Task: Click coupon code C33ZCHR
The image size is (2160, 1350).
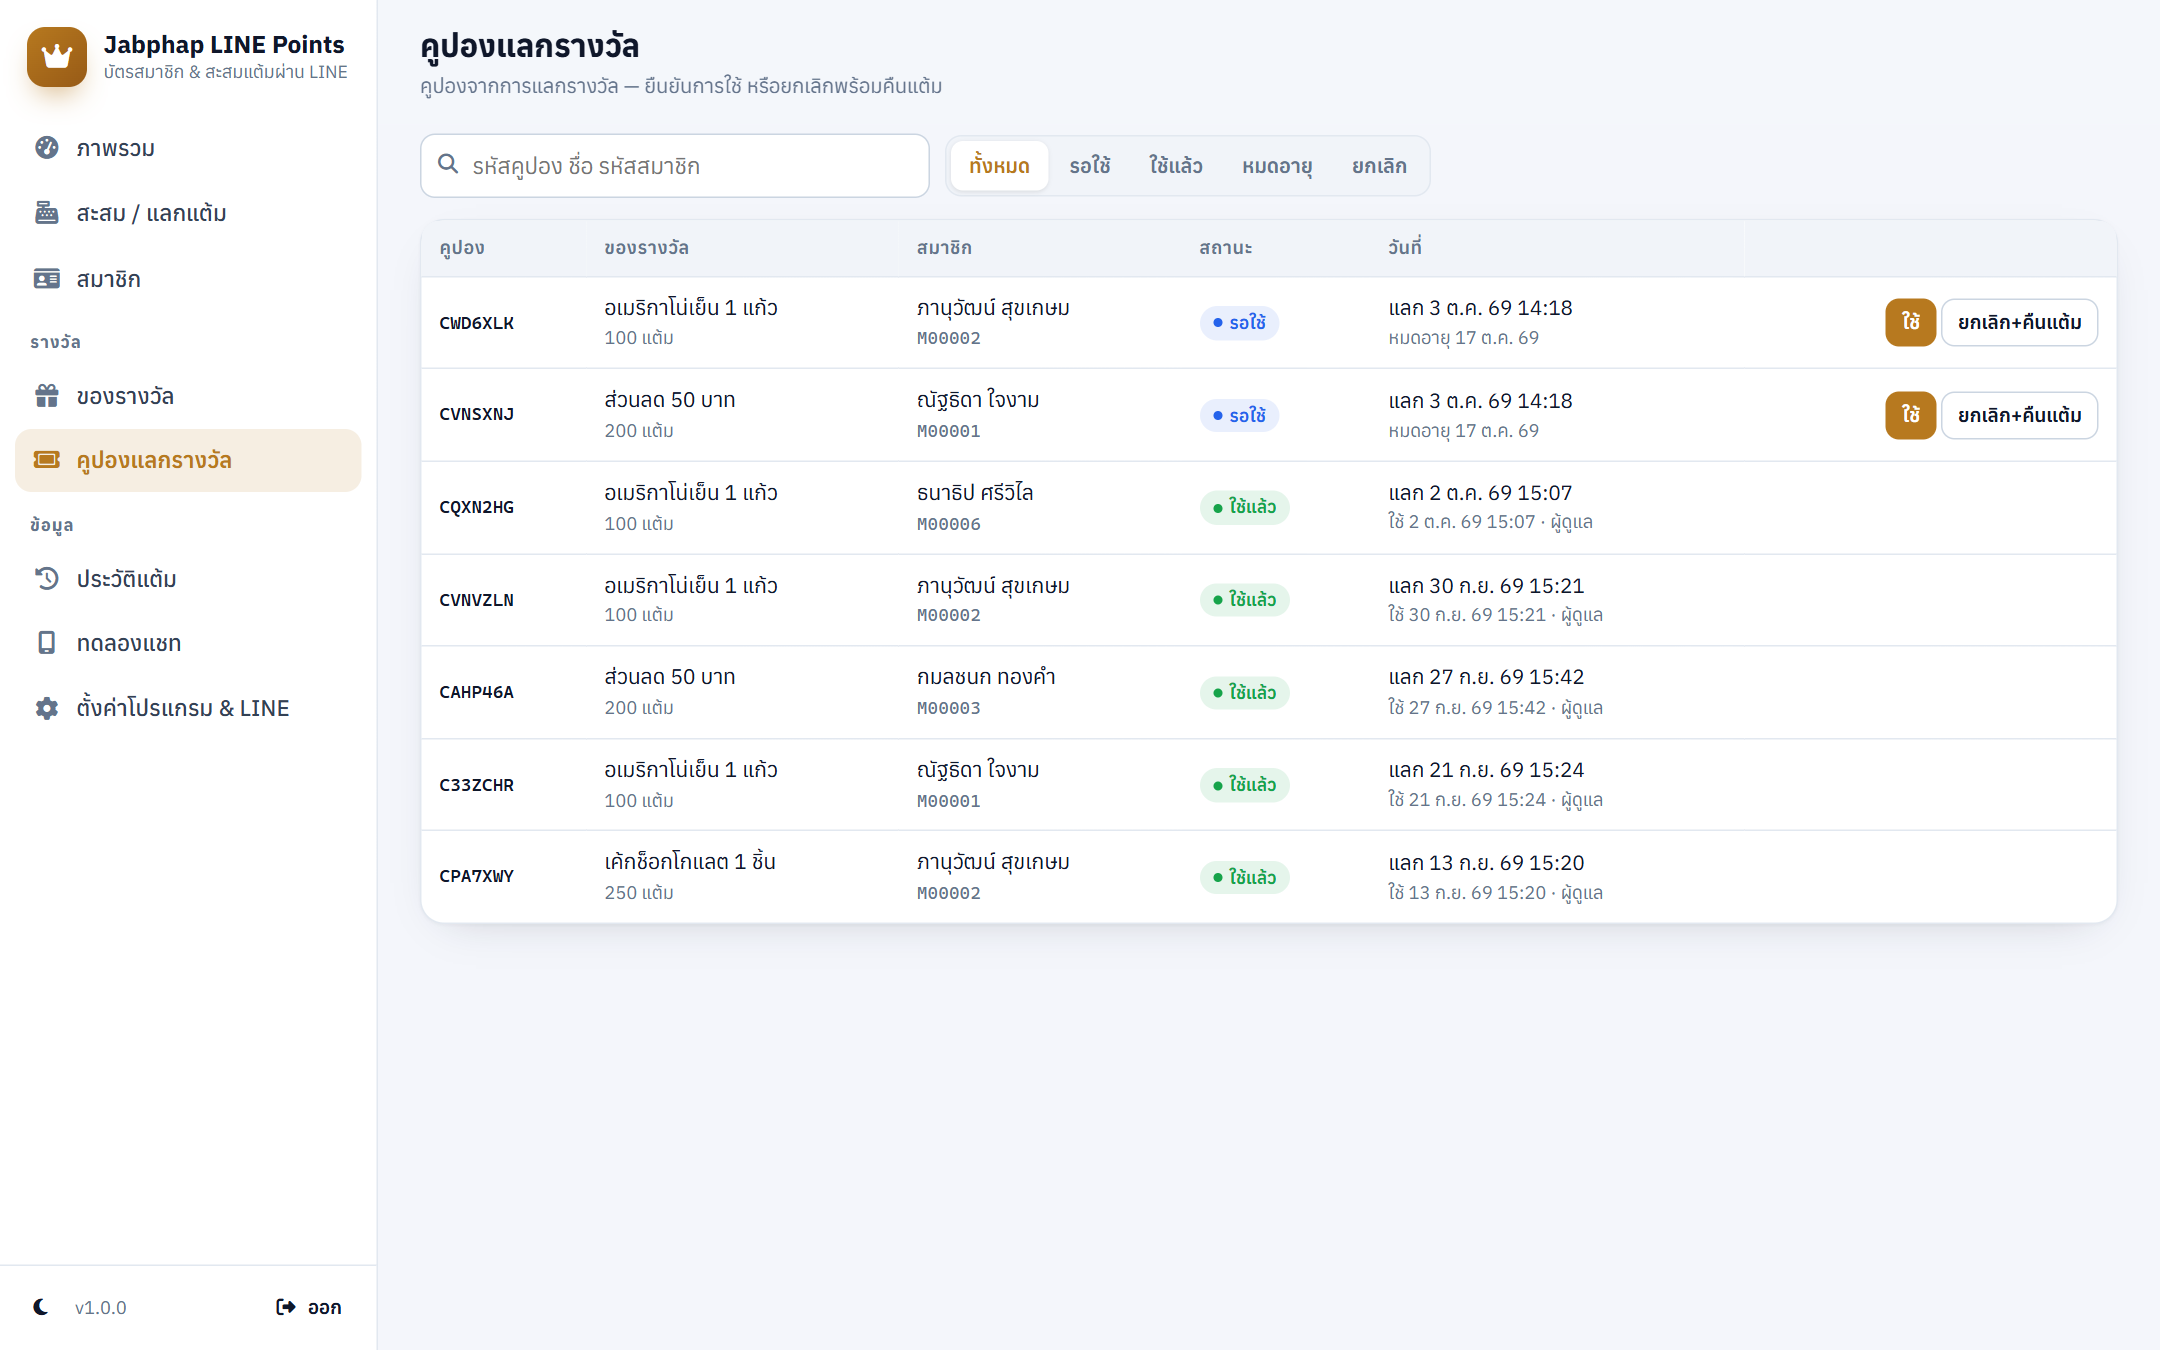Action: [x=477, y=785]
